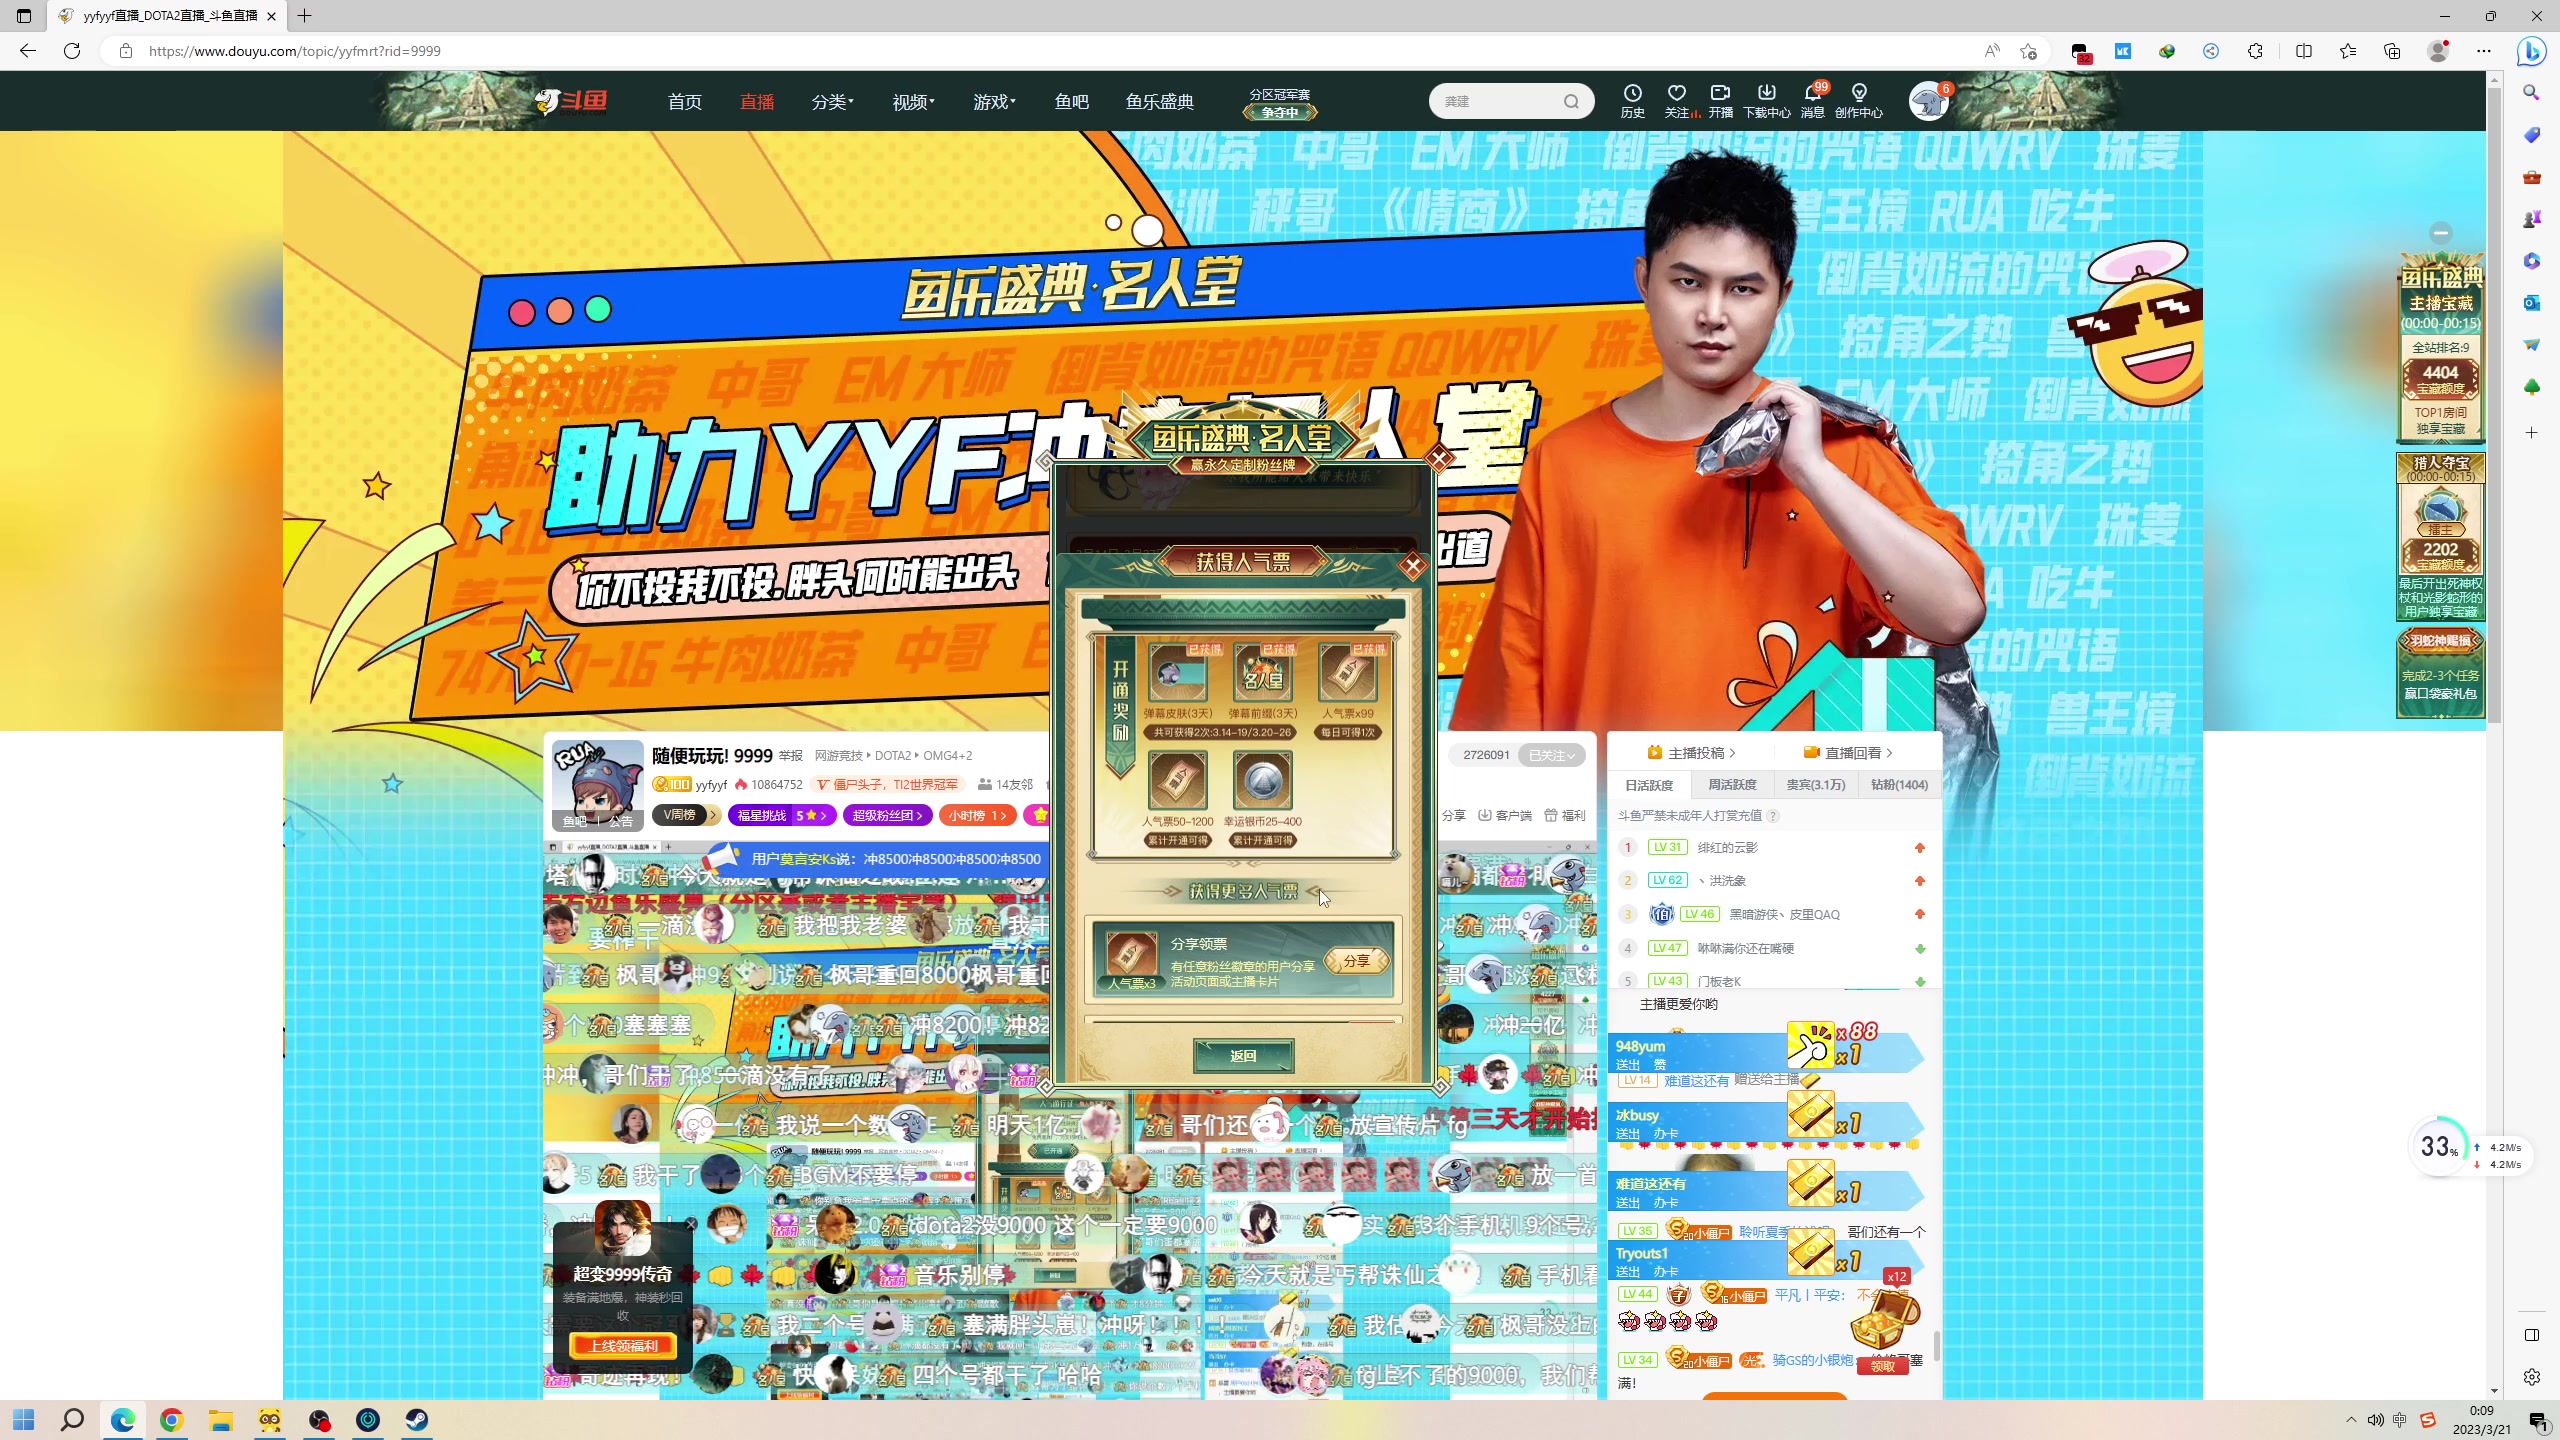The height and width of the screenshot is (1440, 2560).
Task: Open the 消息 notifications bell icon
Action: pyautogui.click(x=1812, y=93)
